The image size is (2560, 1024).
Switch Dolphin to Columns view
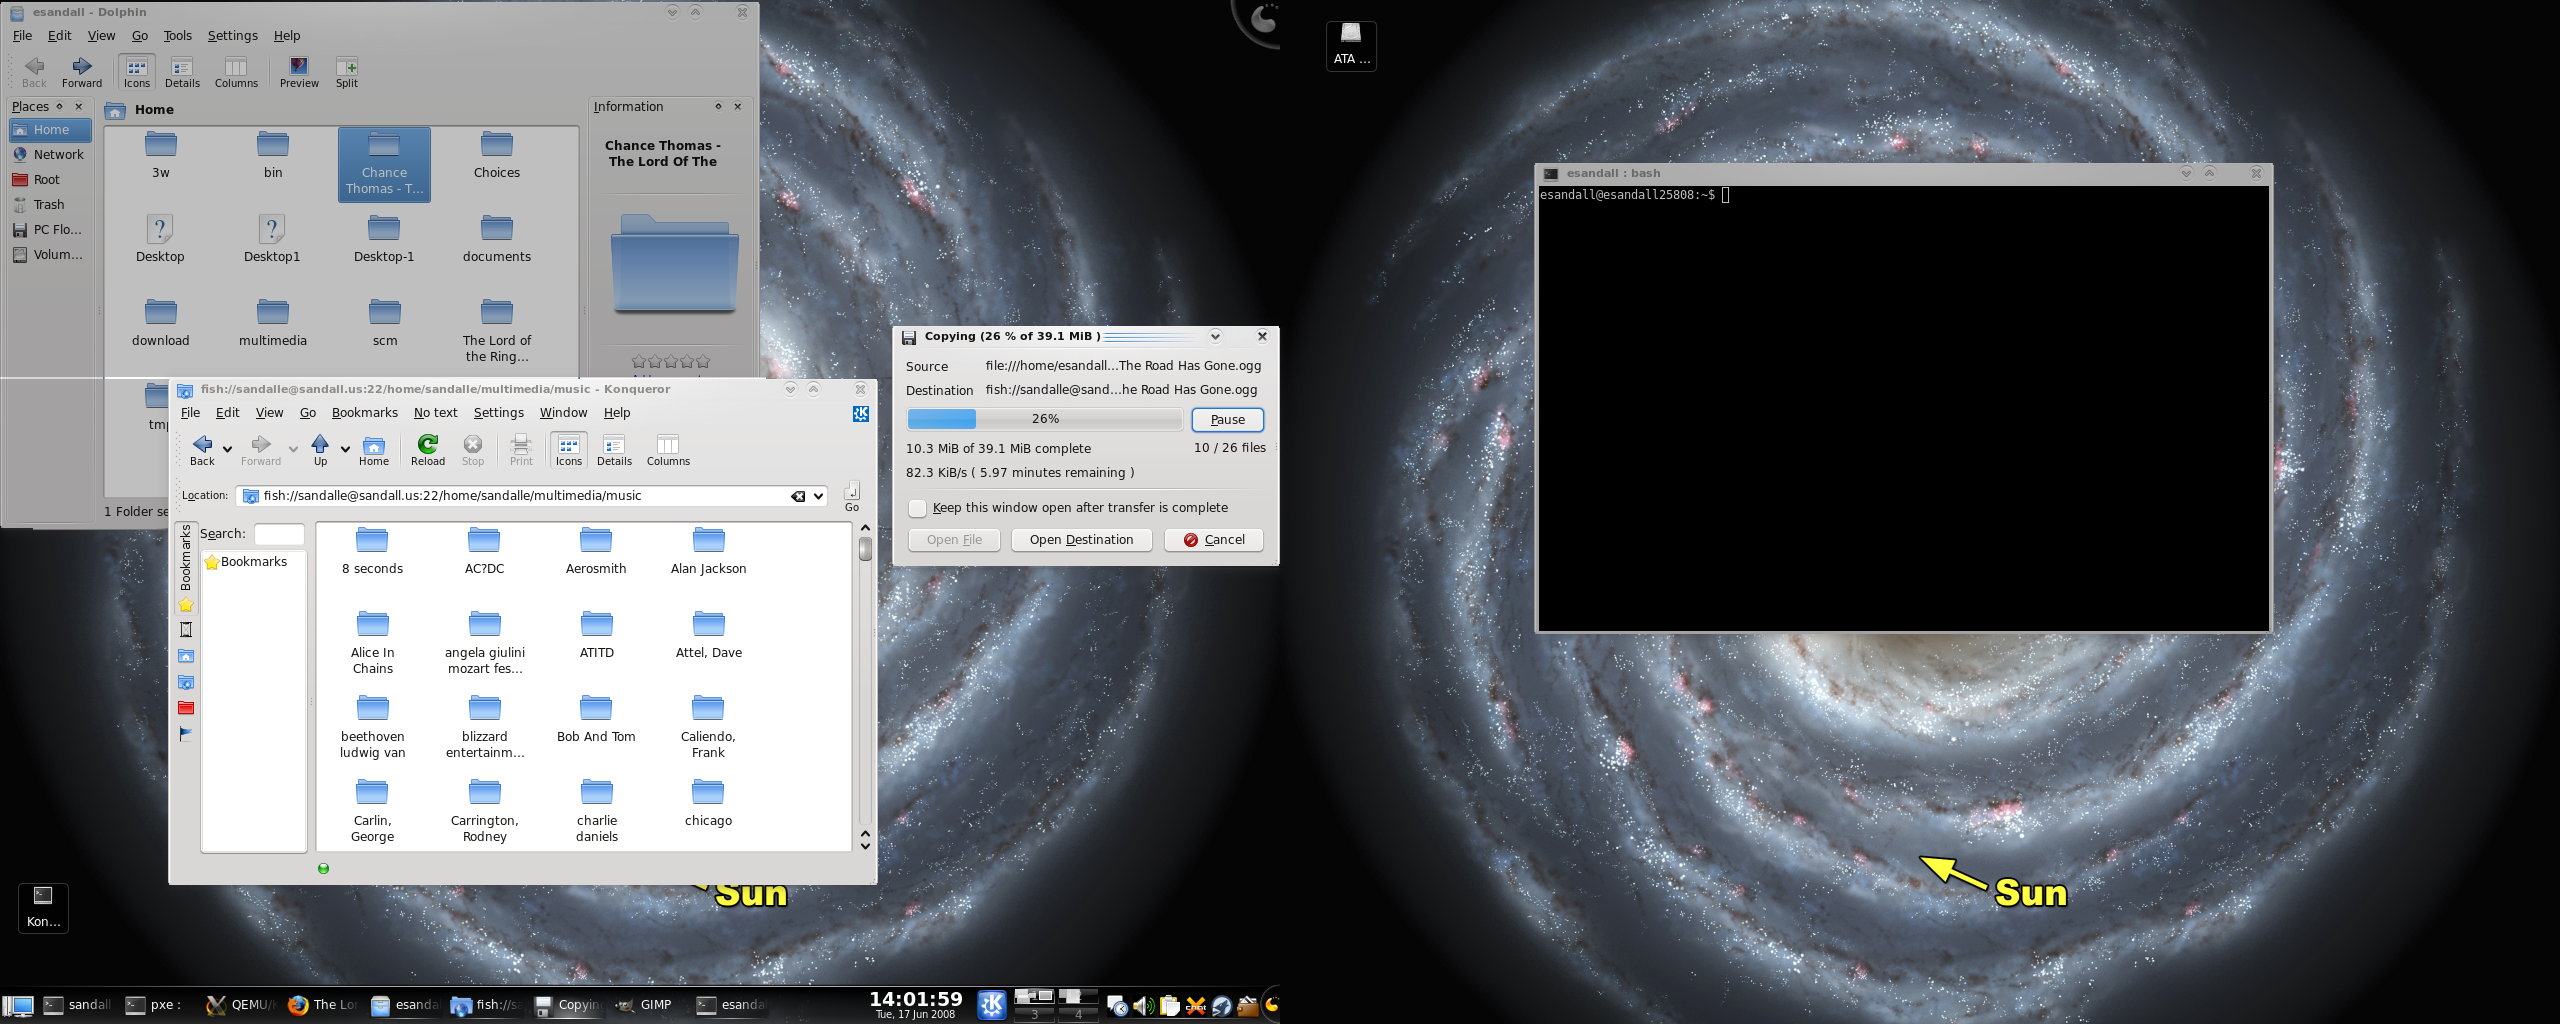pyautogui.click(x=236, y=72)
